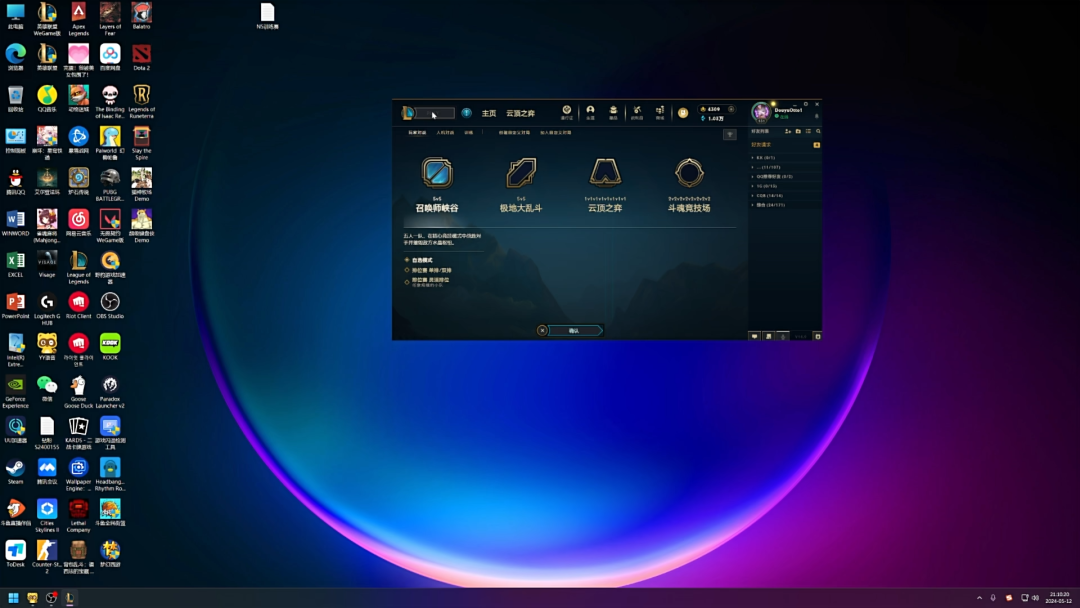This screenshot has width=1080, height=608.
Task: Click the 确认 confirm button
Action: point(575,331)
